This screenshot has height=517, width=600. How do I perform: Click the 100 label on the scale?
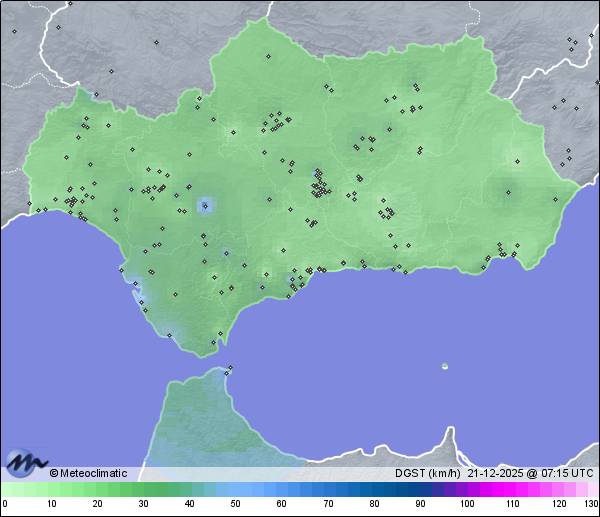(x=466, y=504)
